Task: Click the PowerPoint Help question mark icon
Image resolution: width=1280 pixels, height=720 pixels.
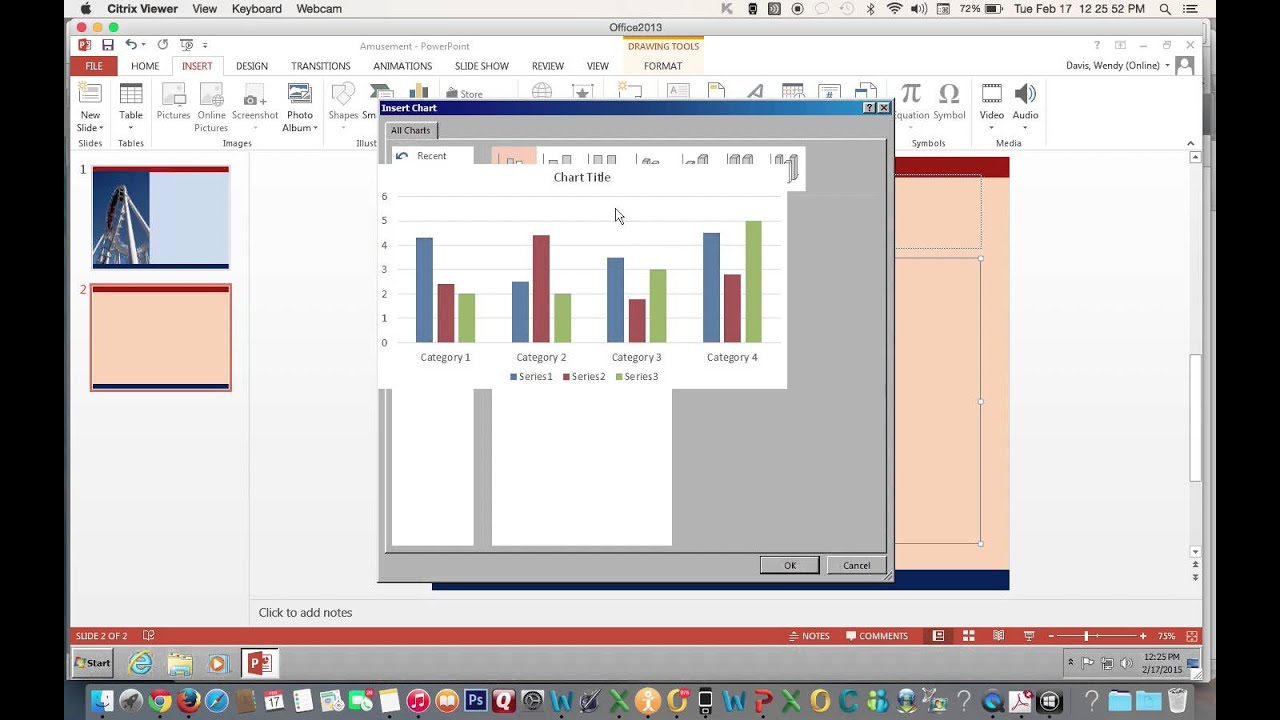Action: point(1097,45)
